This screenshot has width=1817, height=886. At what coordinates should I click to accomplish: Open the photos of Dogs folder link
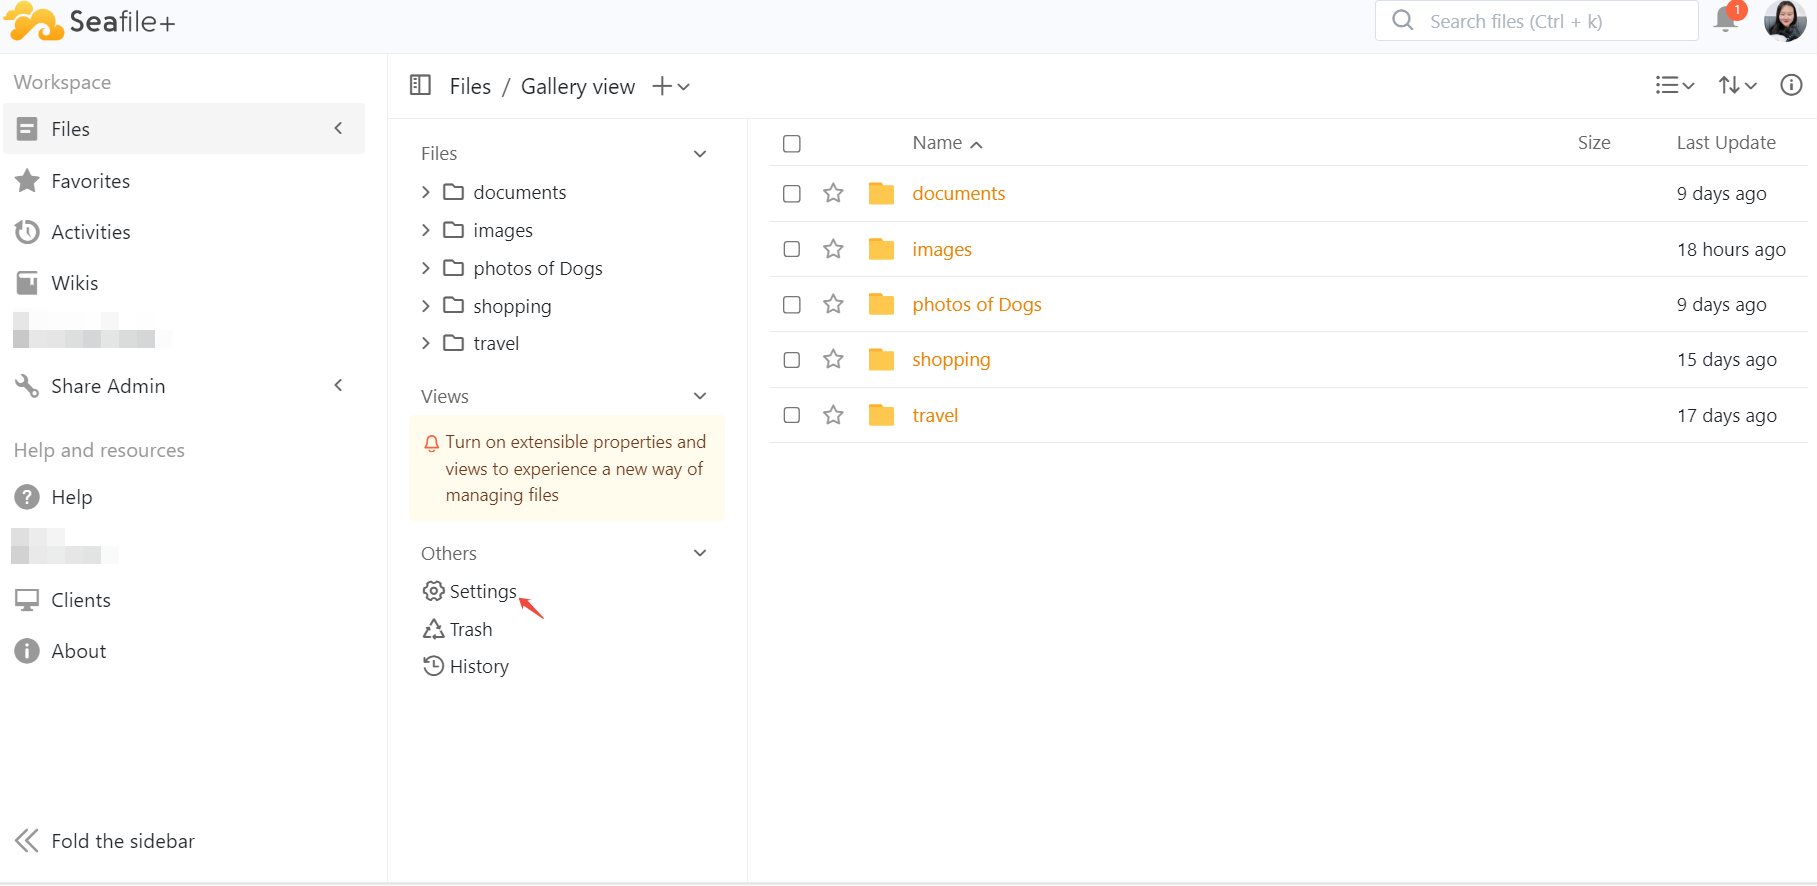(976, 305)
